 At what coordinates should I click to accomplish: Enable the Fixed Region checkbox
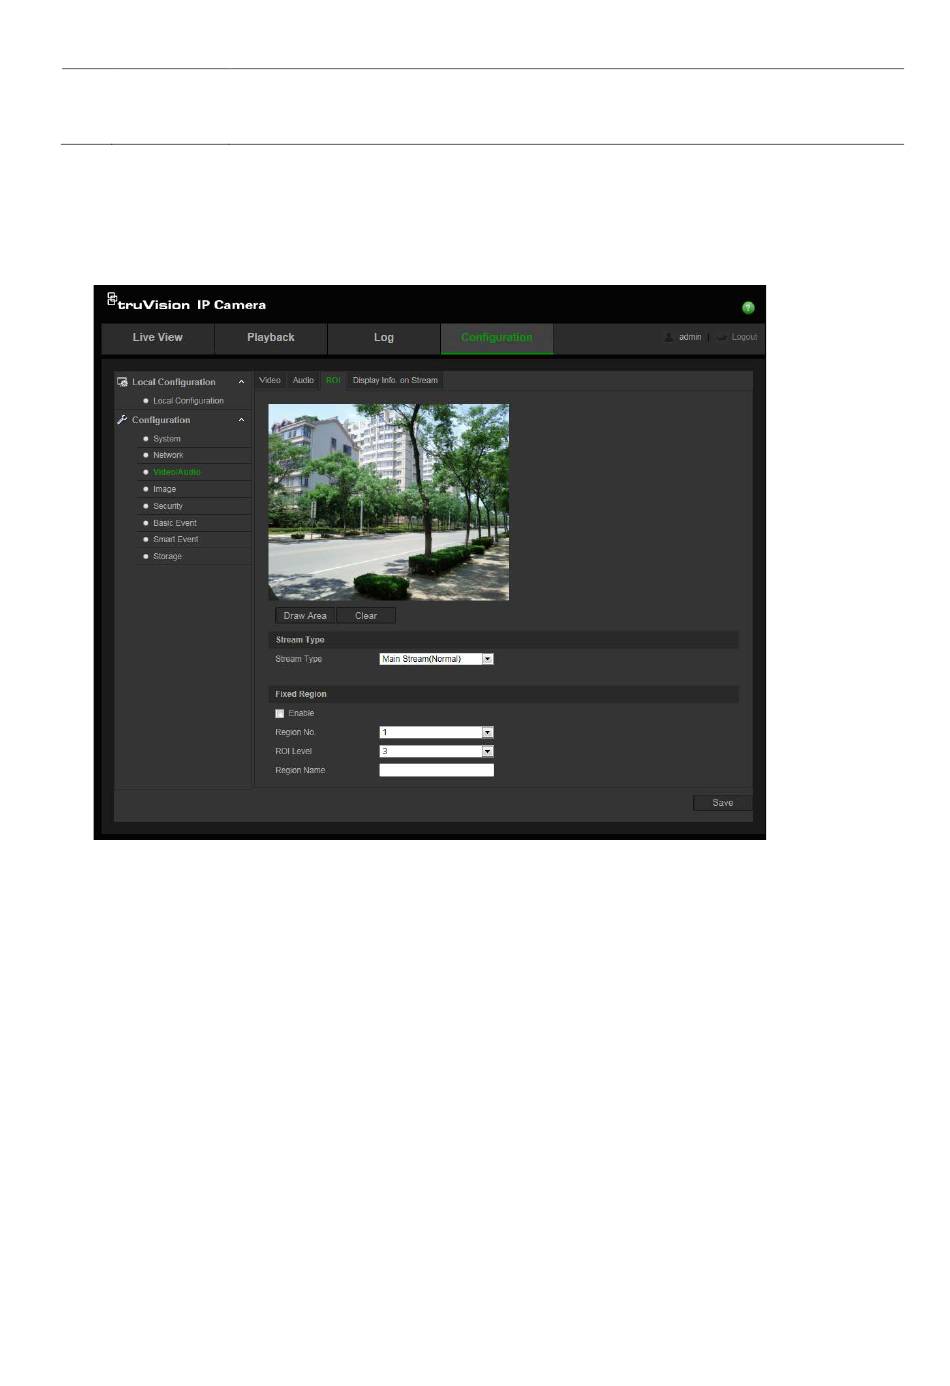280,714
